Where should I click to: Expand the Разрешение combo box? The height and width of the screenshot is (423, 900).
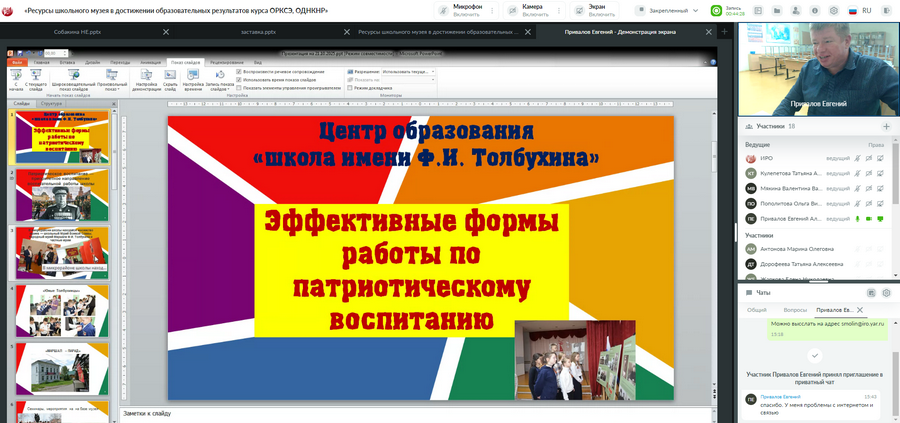click(x=433, y=72)
